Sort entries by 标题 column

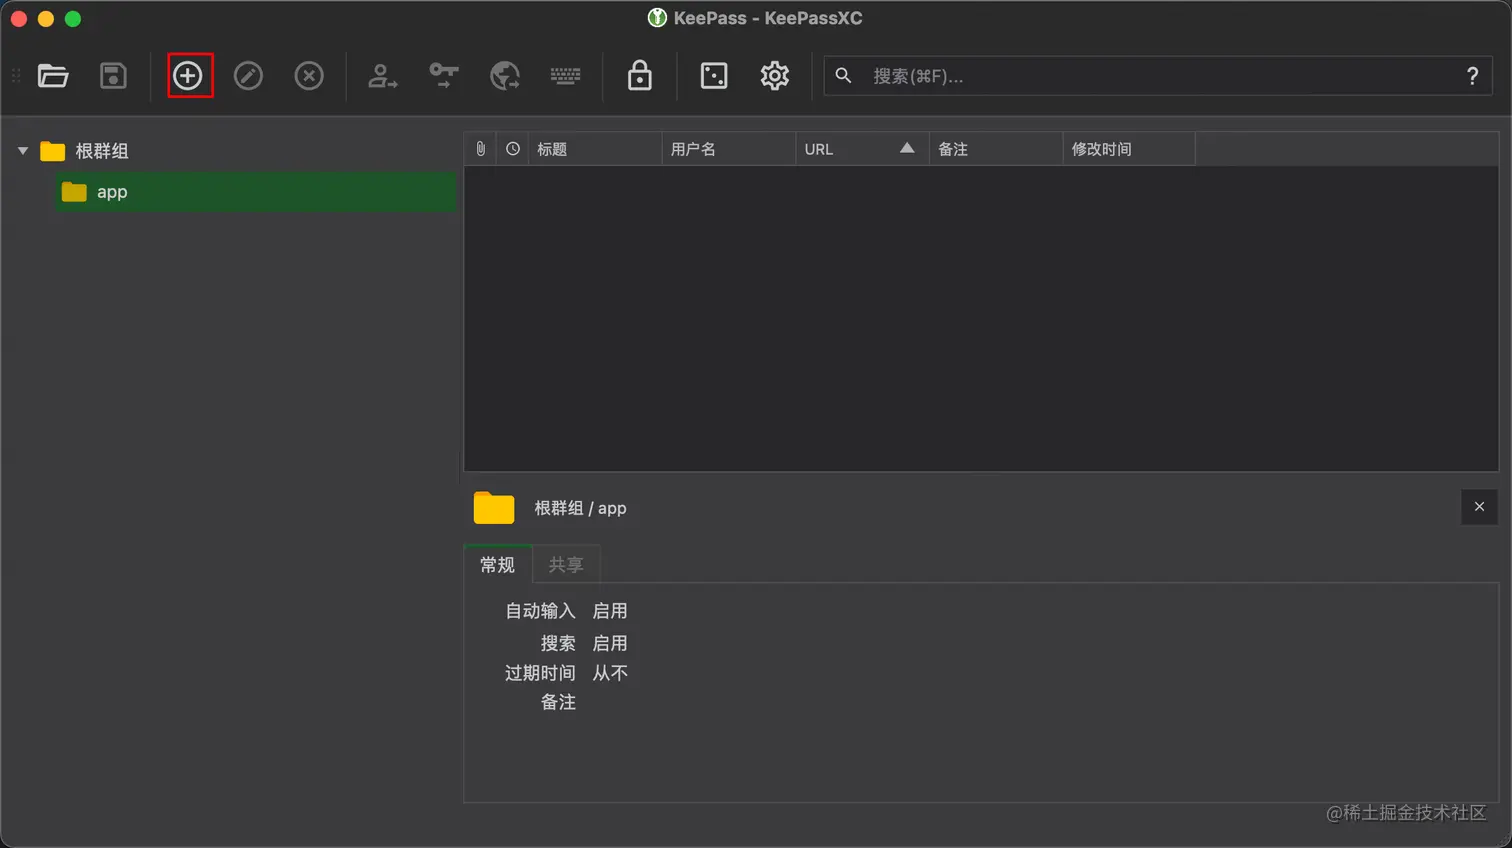pyautogui.click(x=595, y=149)
